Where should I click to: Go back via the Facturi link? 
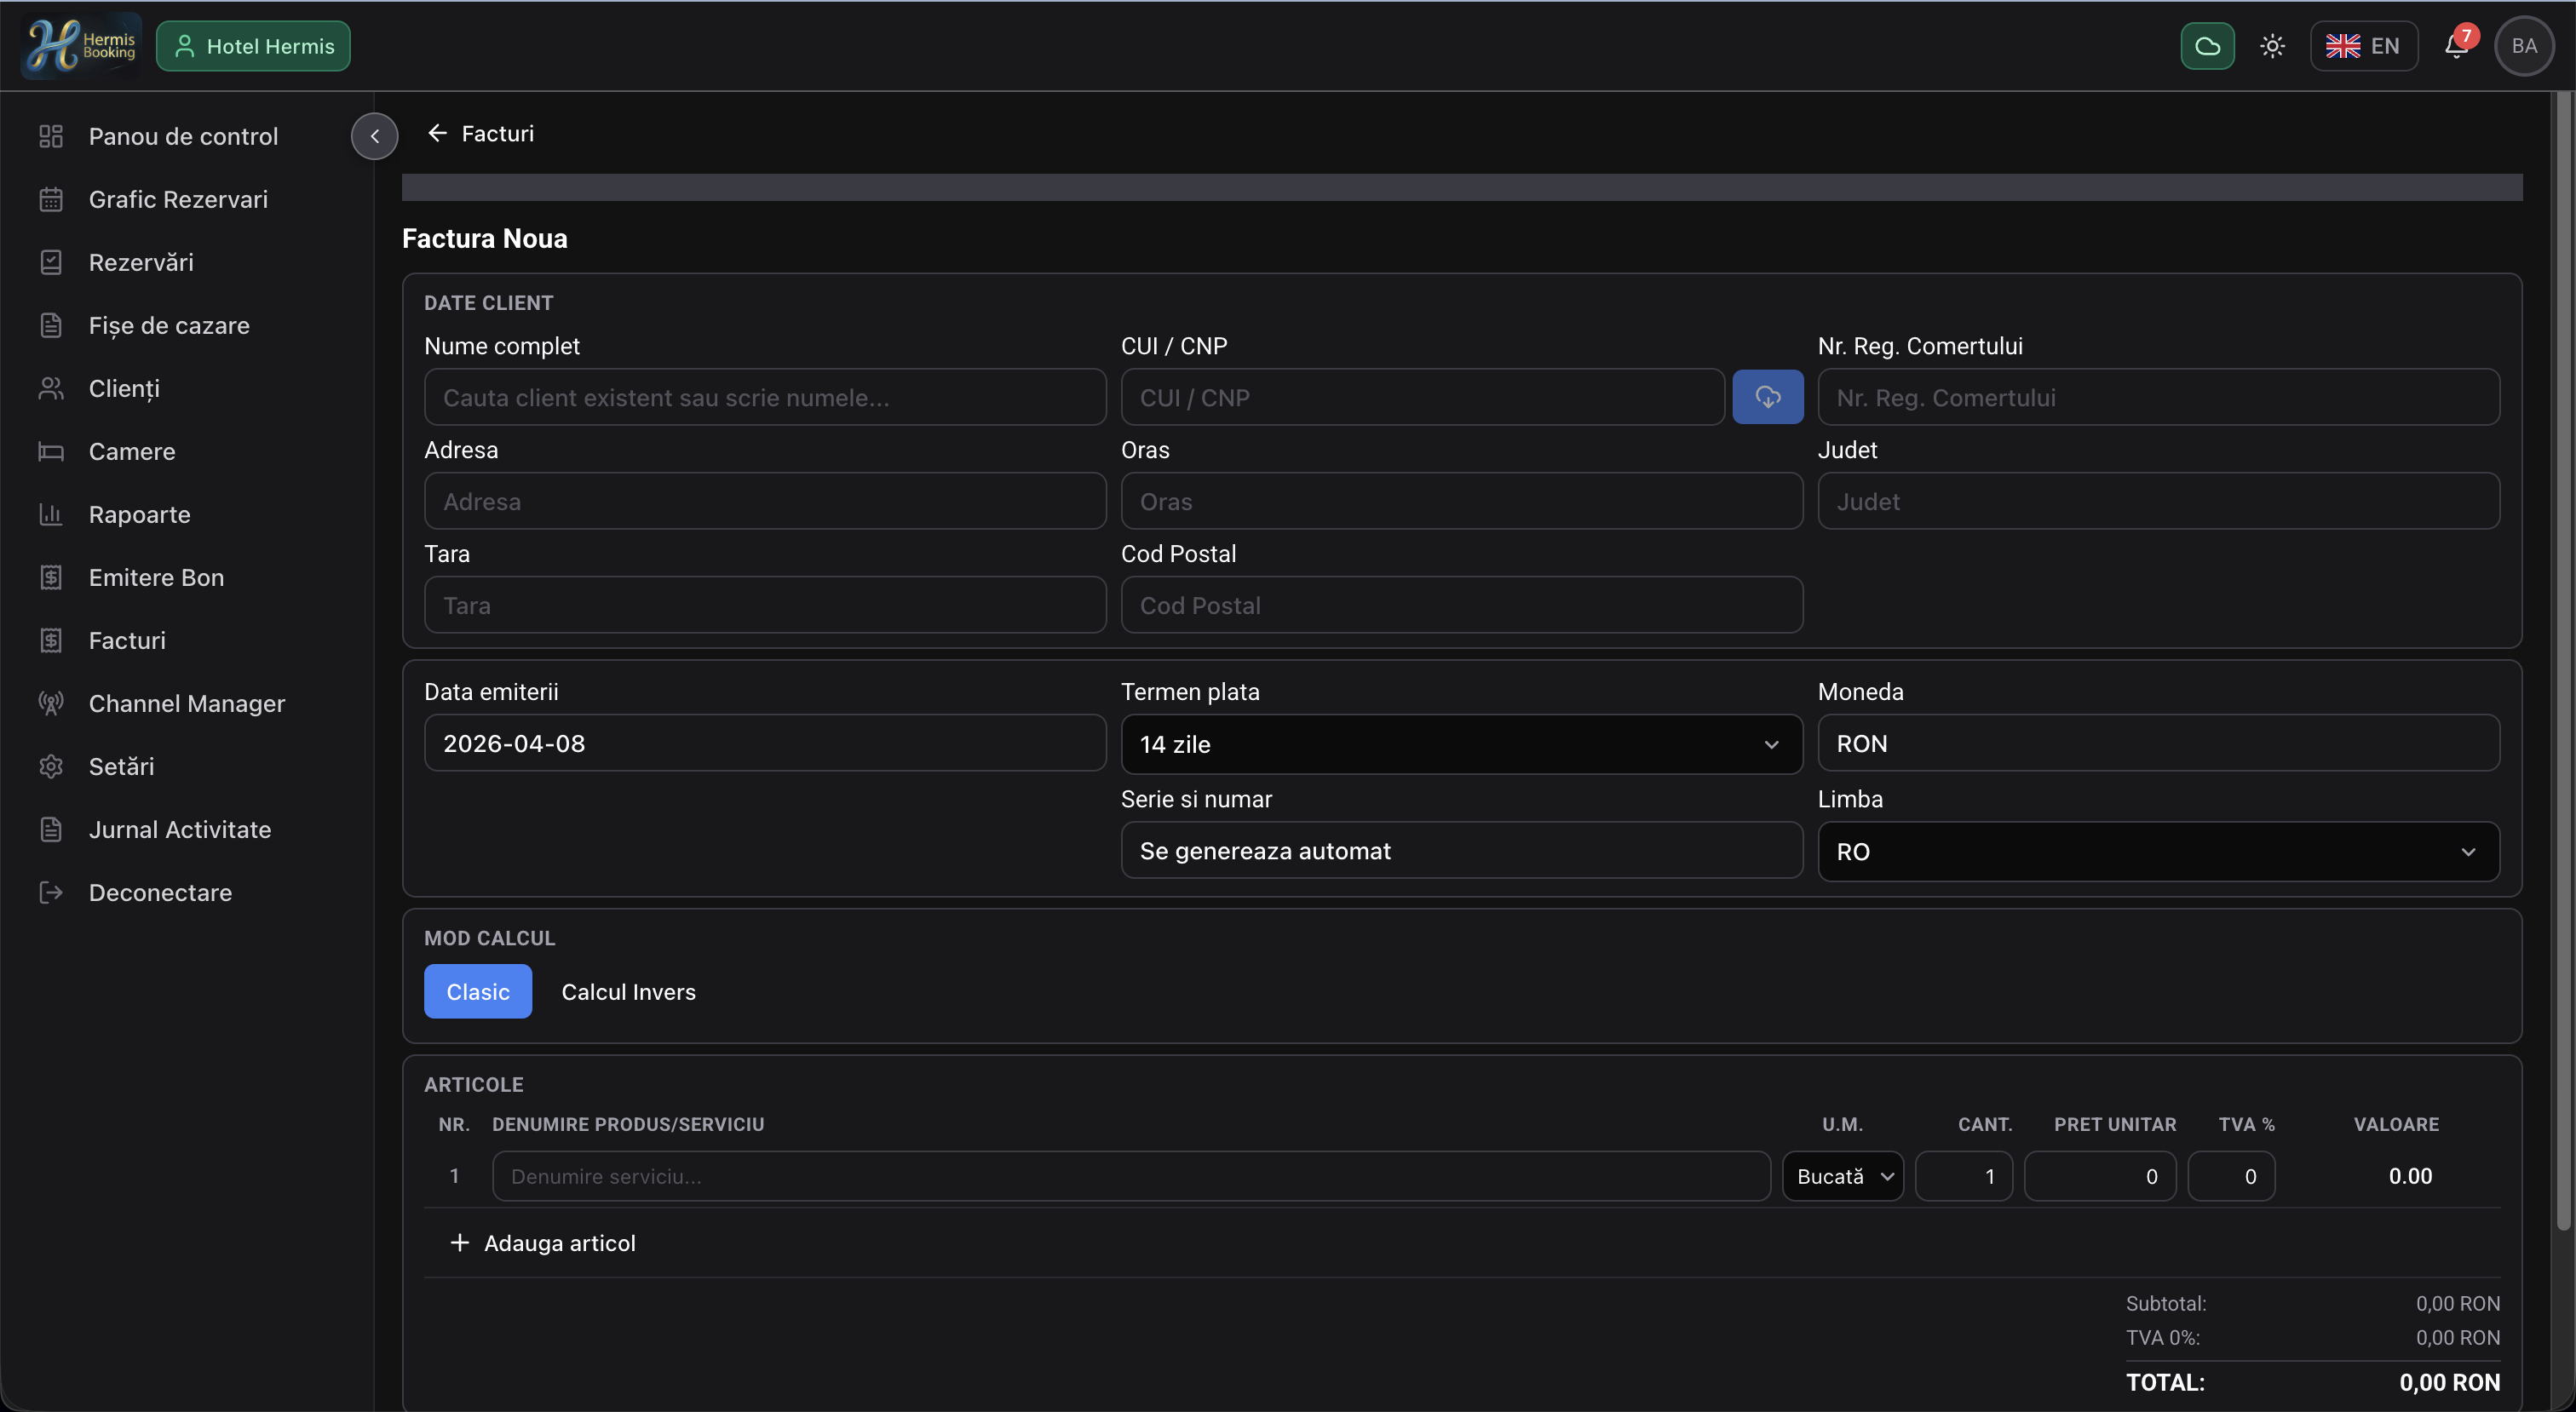pos(481,133)
